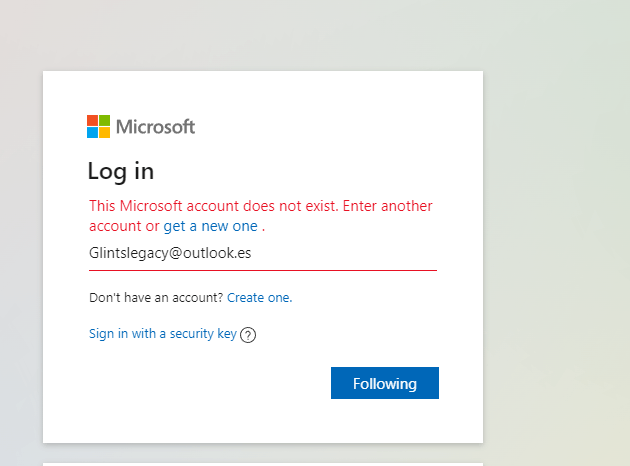Click the yellow square in the Microsoft logo
The height and width of the screenshot is (466, 630).
pyautogui.click(x=104, y=132)
